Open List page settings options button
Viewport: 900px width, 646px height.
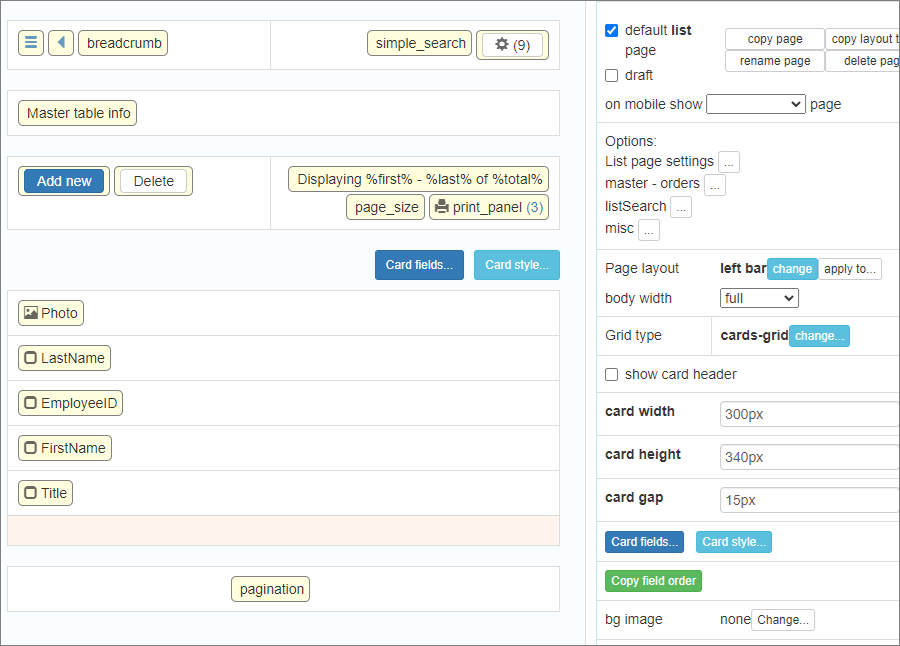click(x=729, y=162)
